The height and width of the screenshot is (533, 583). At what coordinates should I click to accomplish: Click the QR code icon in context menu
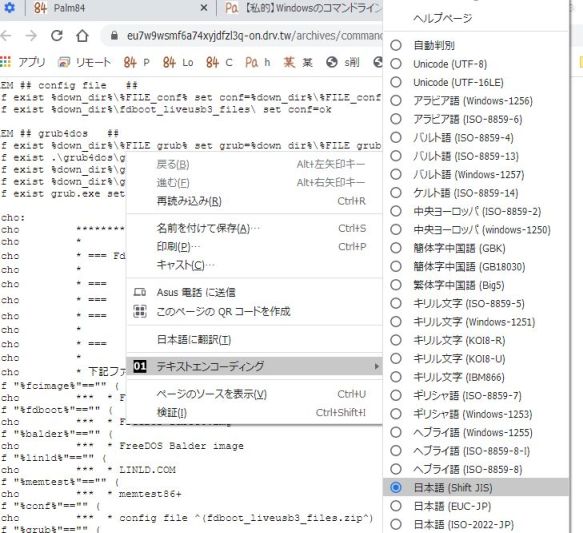point(140,311)
